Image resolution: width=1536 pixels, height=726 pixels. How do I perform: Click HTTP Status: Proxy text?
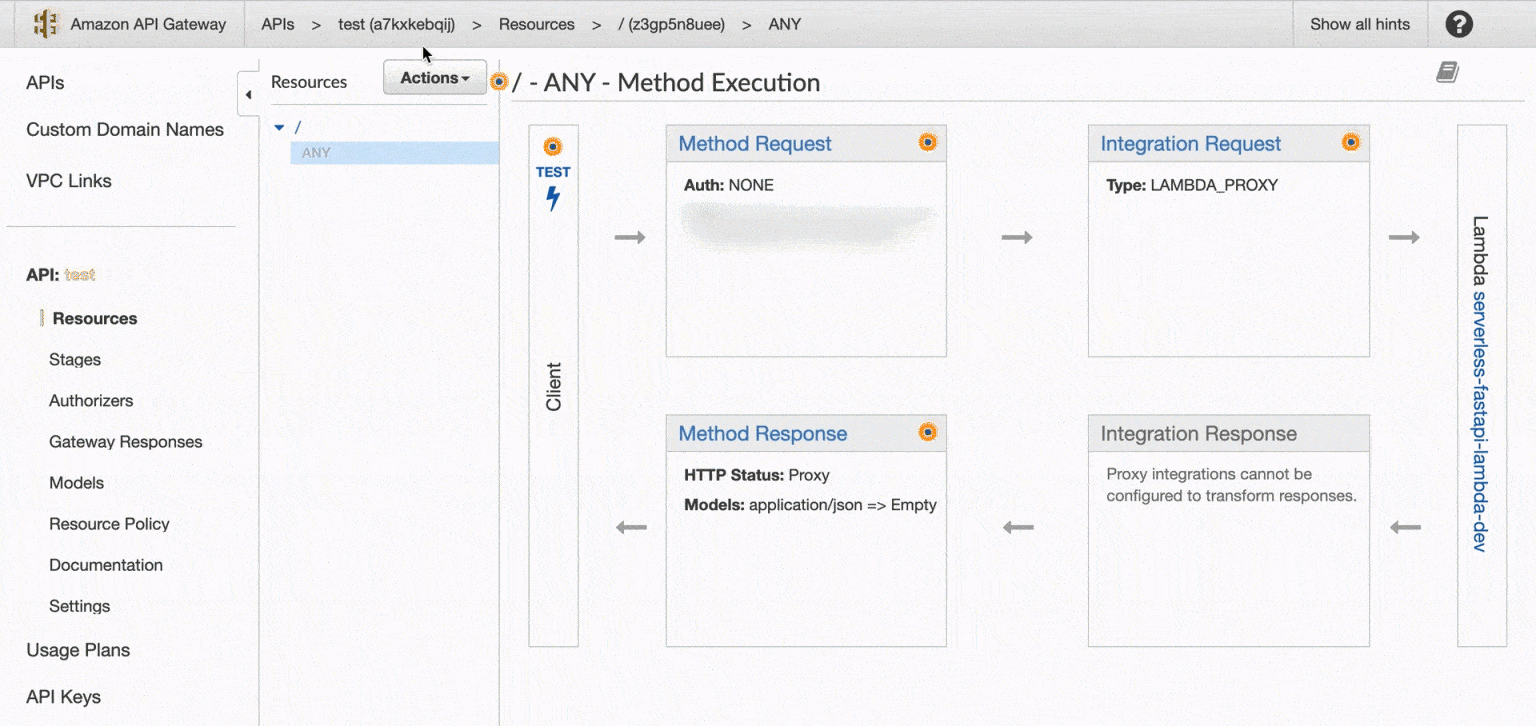coord(757,475)
